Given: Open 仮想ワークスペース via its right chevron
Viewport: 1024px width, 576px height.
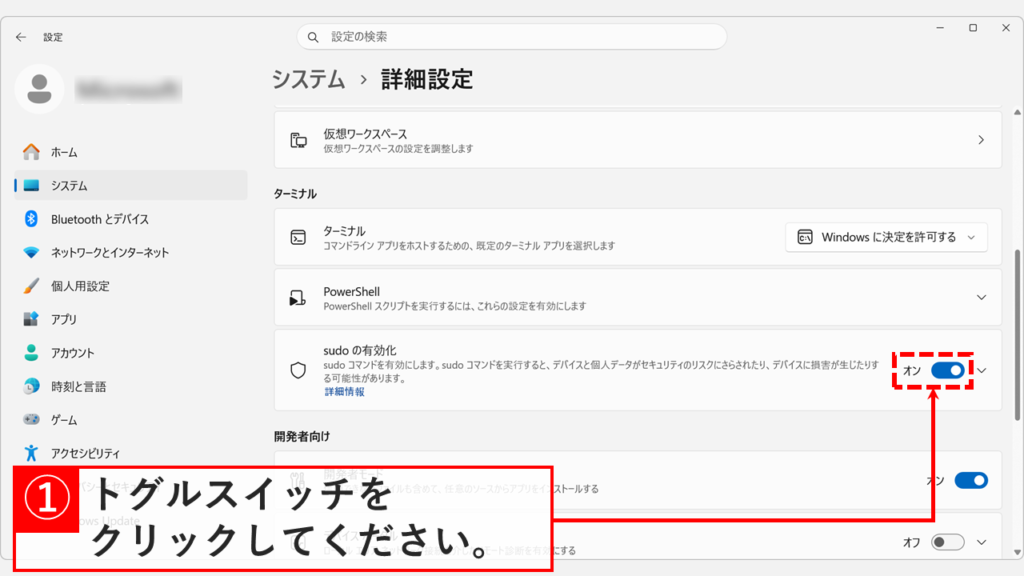Looking at the screenshot, I should click(x=981, y=140).
